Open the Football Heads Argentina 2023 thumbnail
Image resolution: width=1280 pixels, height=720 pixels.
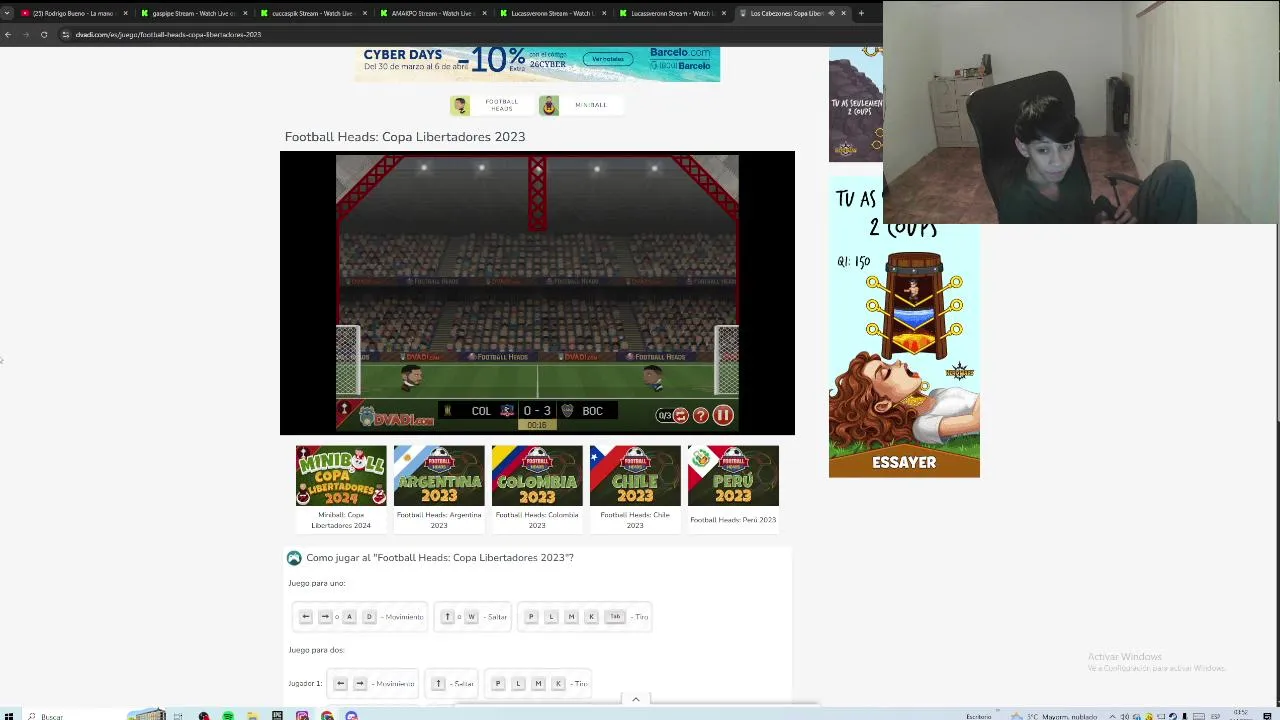coord(439,476)
